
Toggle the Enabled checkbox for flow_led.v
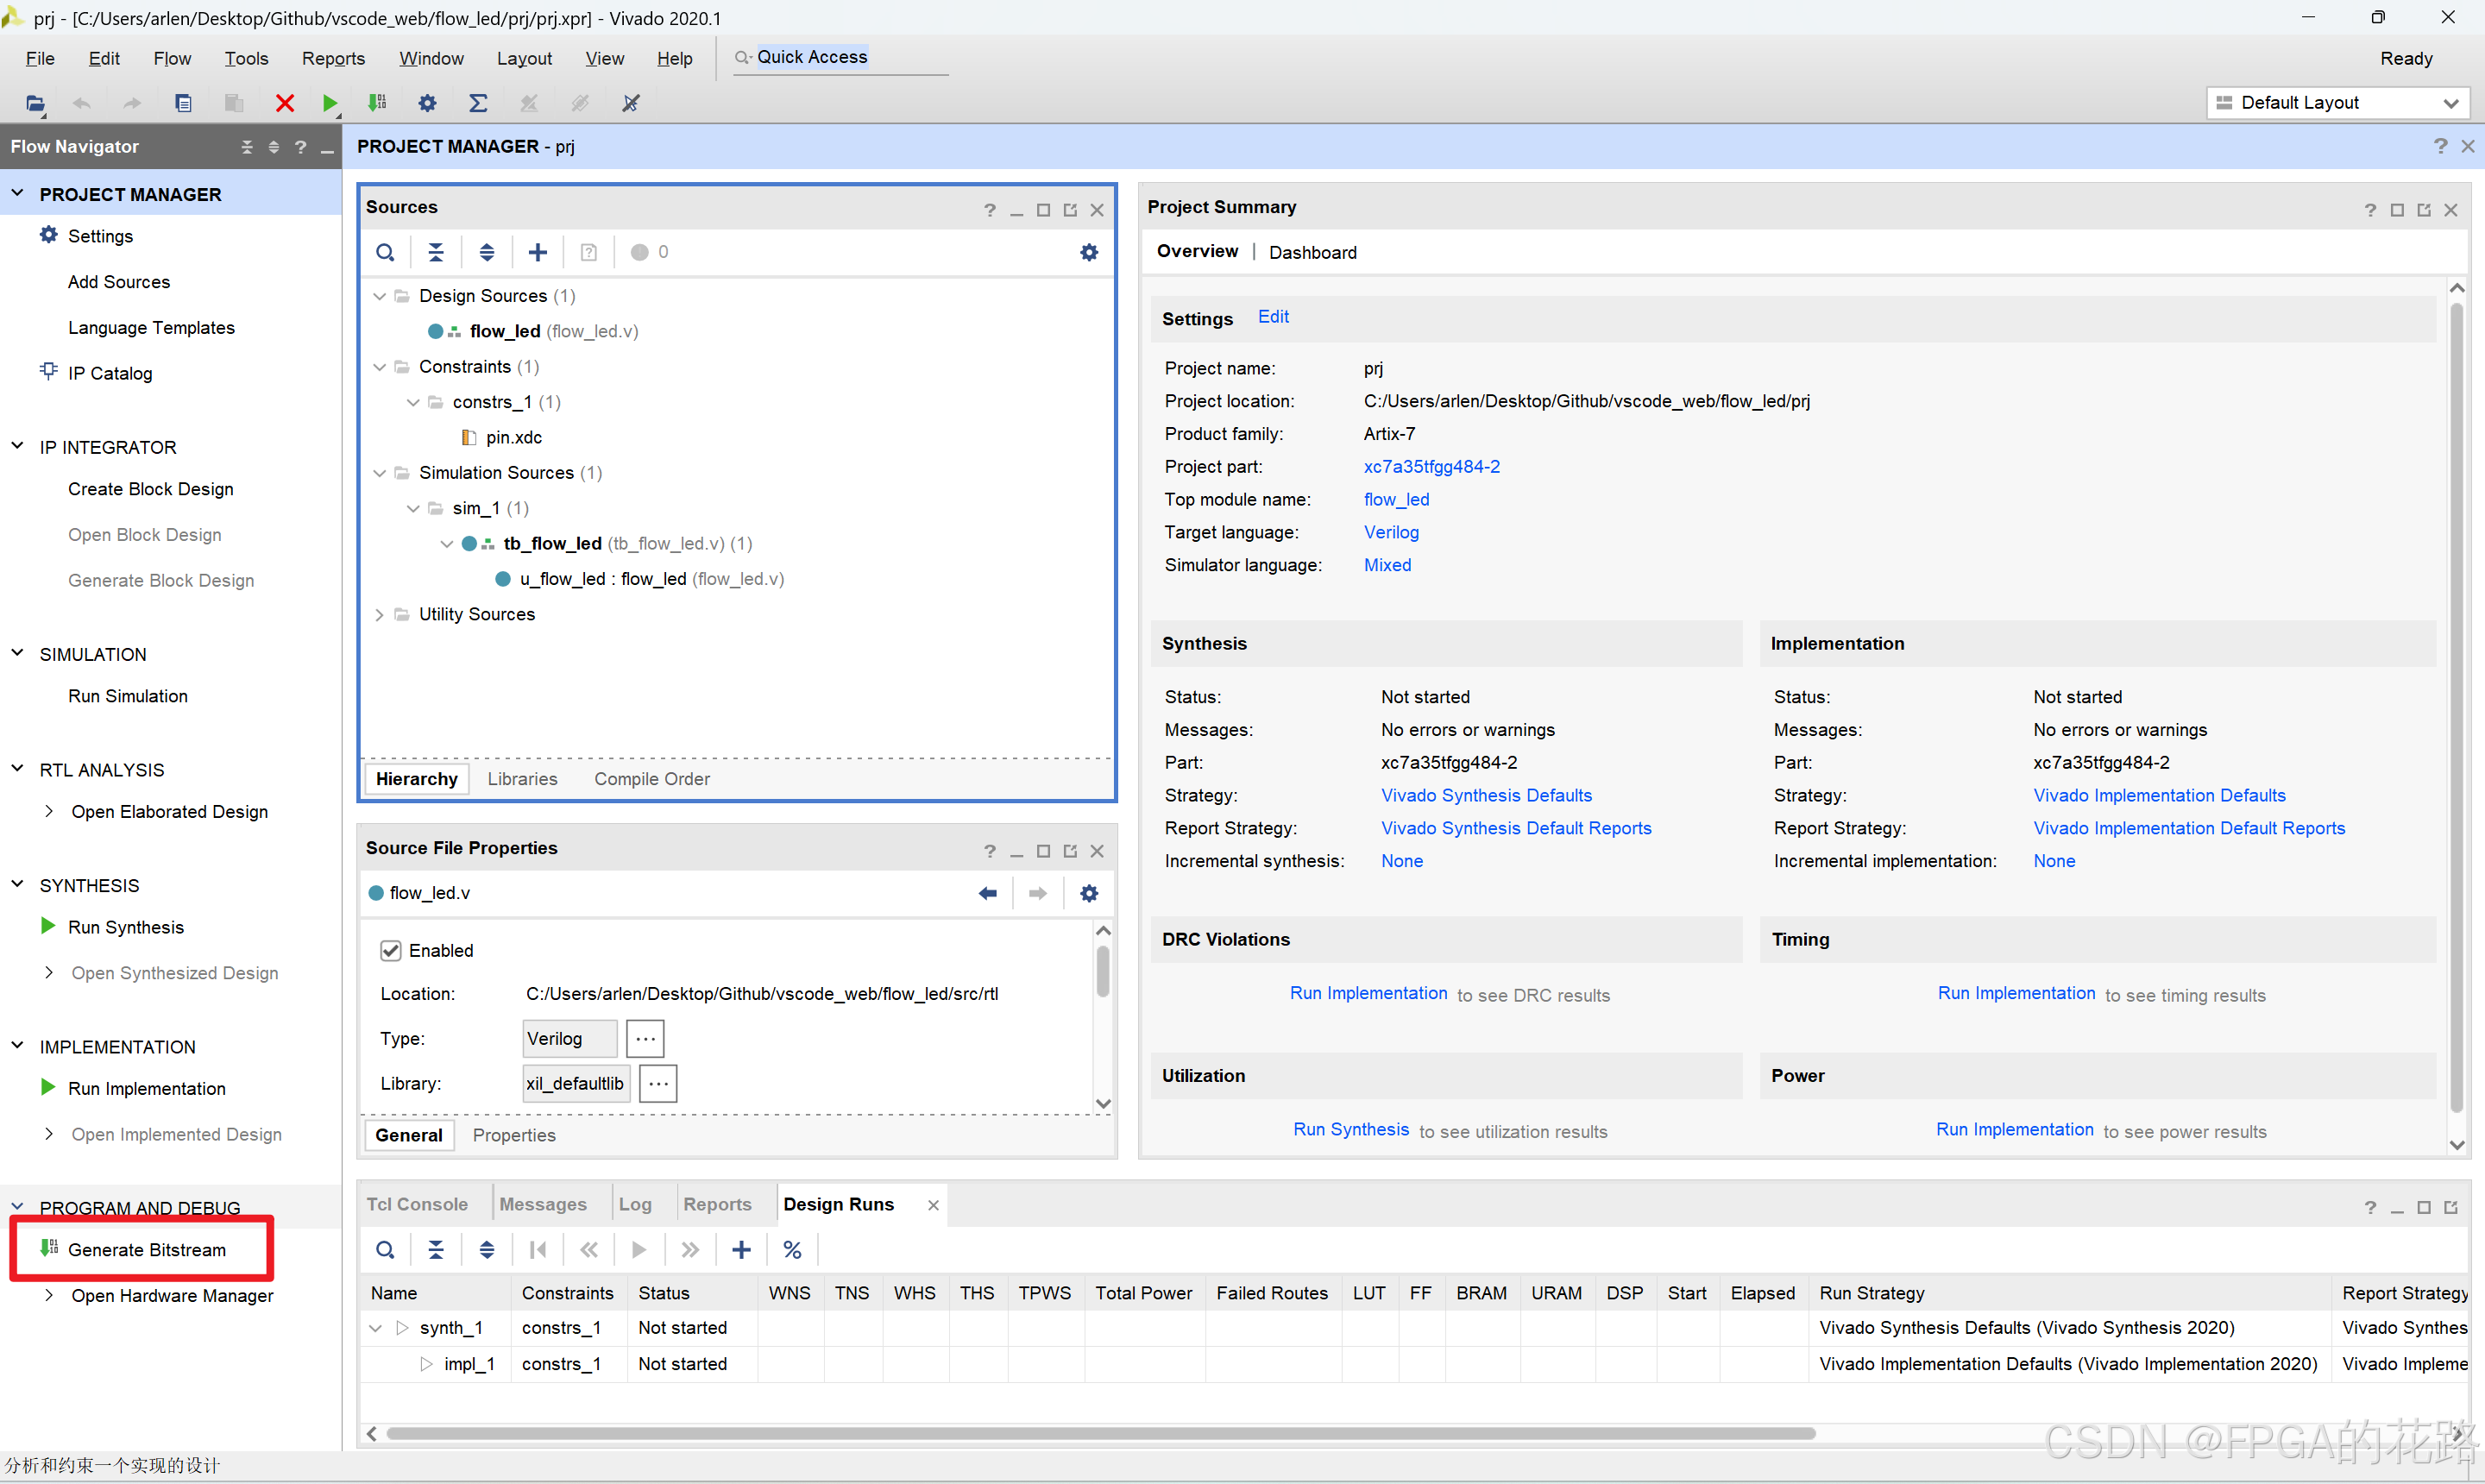(x=391, y=950)
